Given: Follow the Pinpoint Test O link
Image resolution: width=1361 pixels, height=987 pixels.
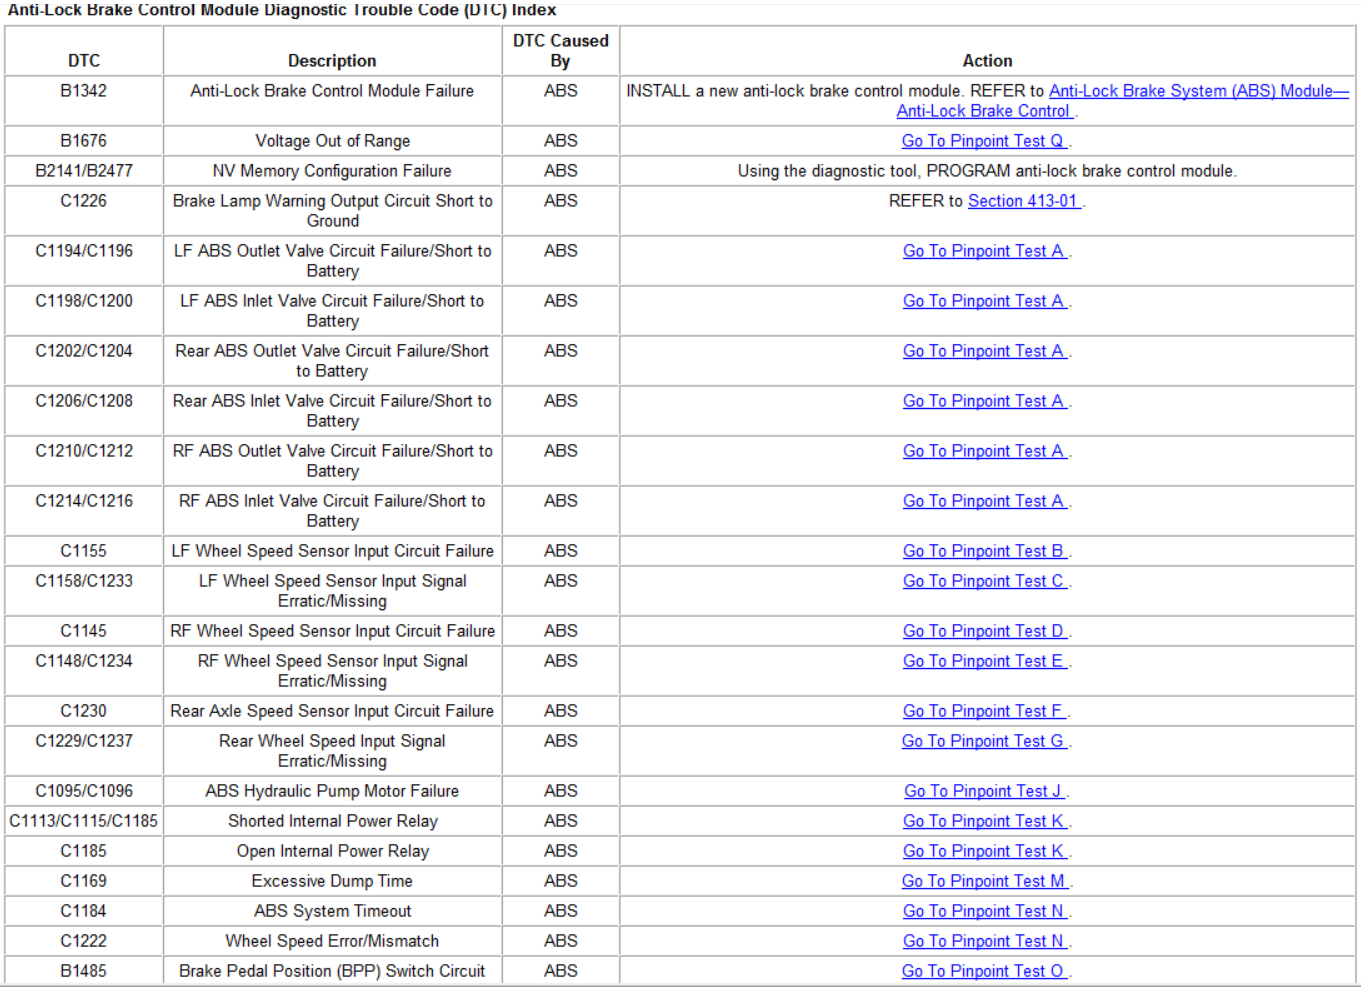Looking at the screenshot, I should pyautogui.click(x=983, y=971).
